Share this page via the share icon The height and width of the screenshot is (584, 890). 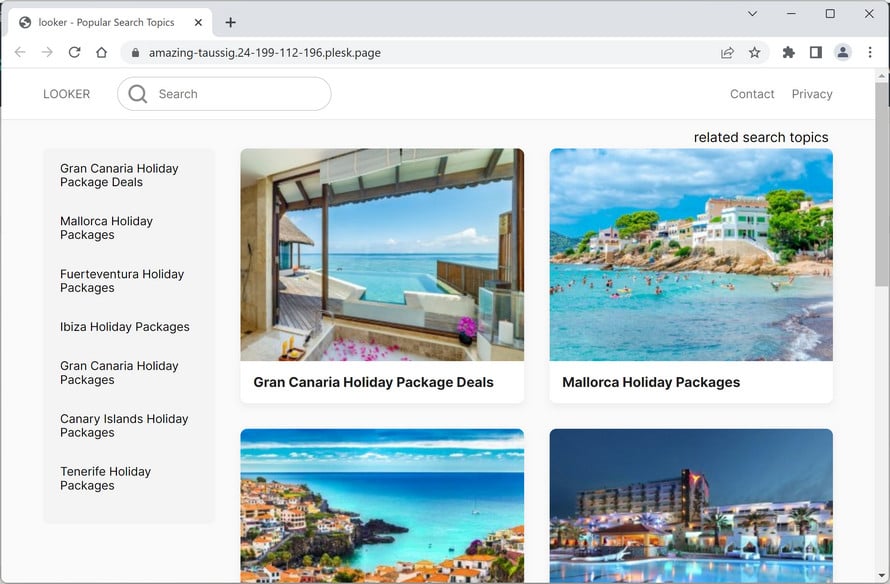[x=727, y=53]
